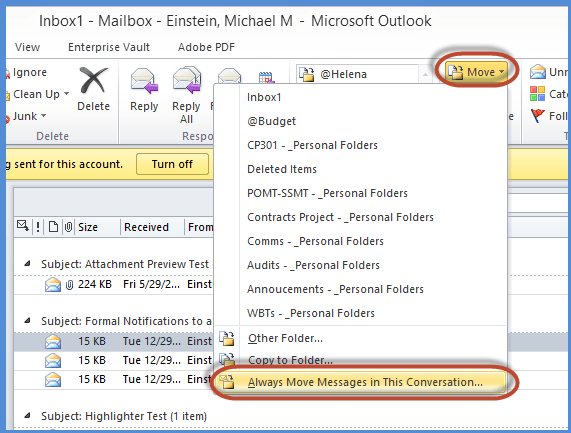
Task: Click the Attachment paperclip column header
Action: coord(68,227)
